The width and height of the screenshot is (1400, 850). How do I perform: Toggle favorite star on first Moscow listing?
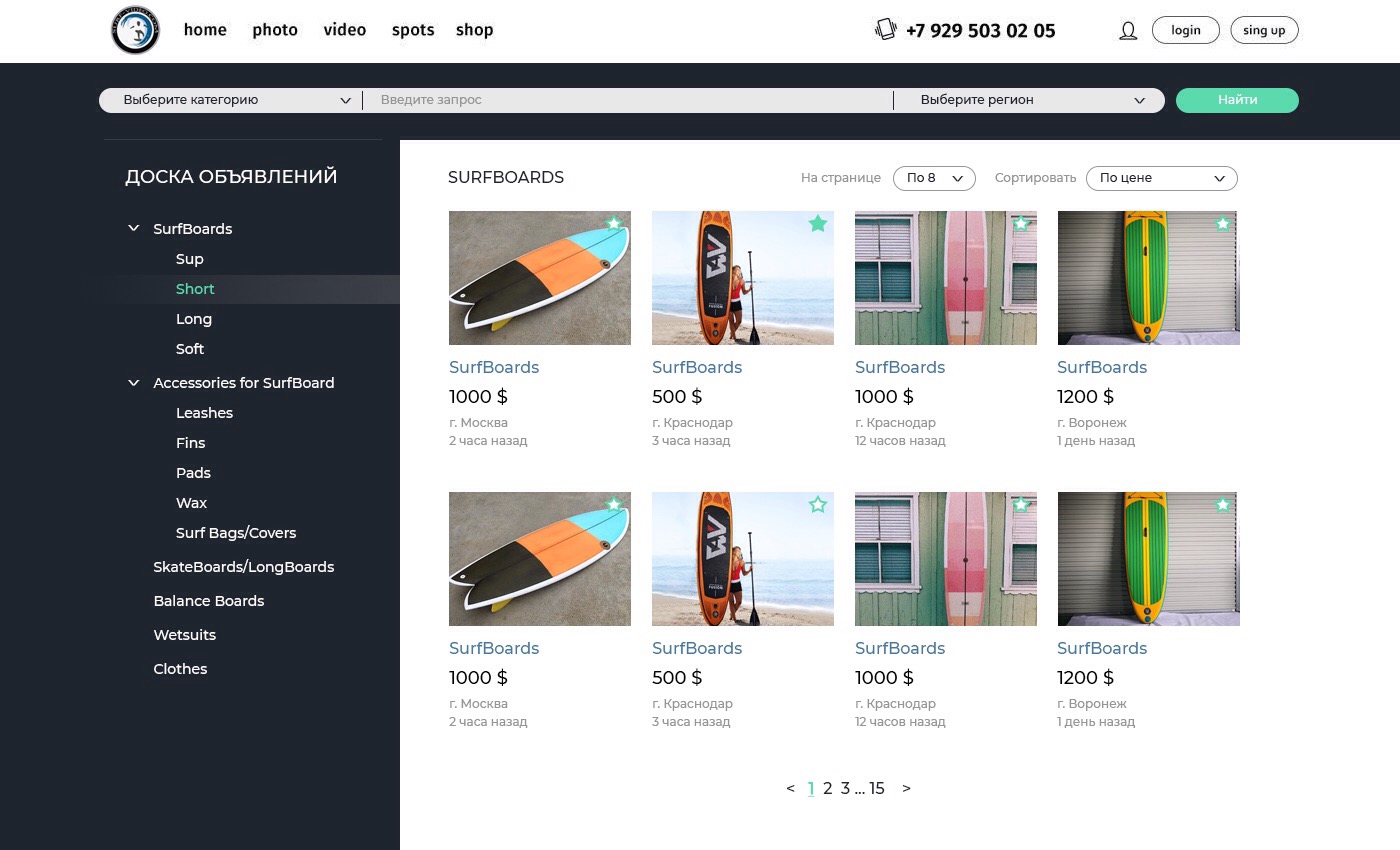point(614,224)
